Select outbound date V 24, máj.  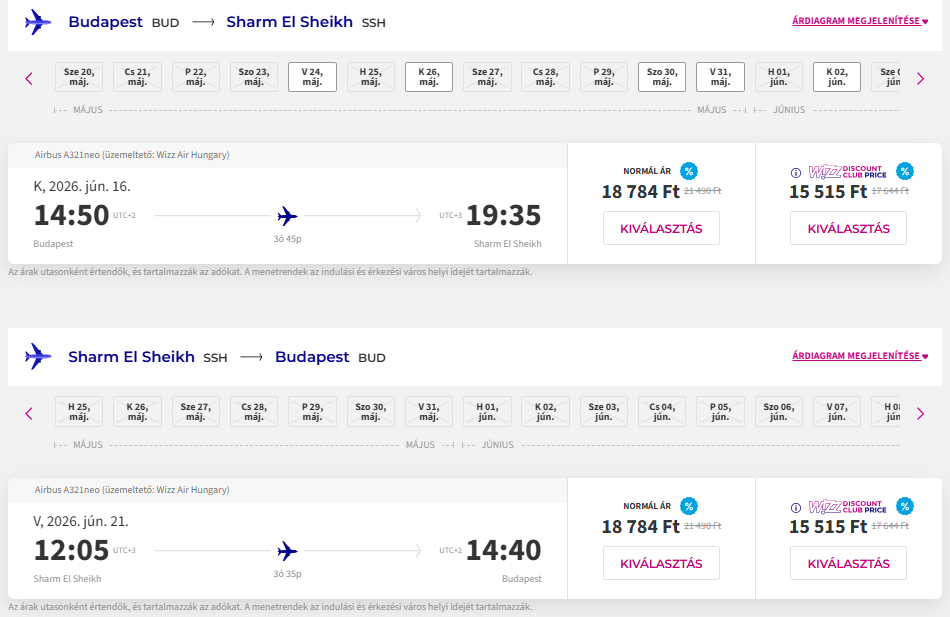[312, 77]
